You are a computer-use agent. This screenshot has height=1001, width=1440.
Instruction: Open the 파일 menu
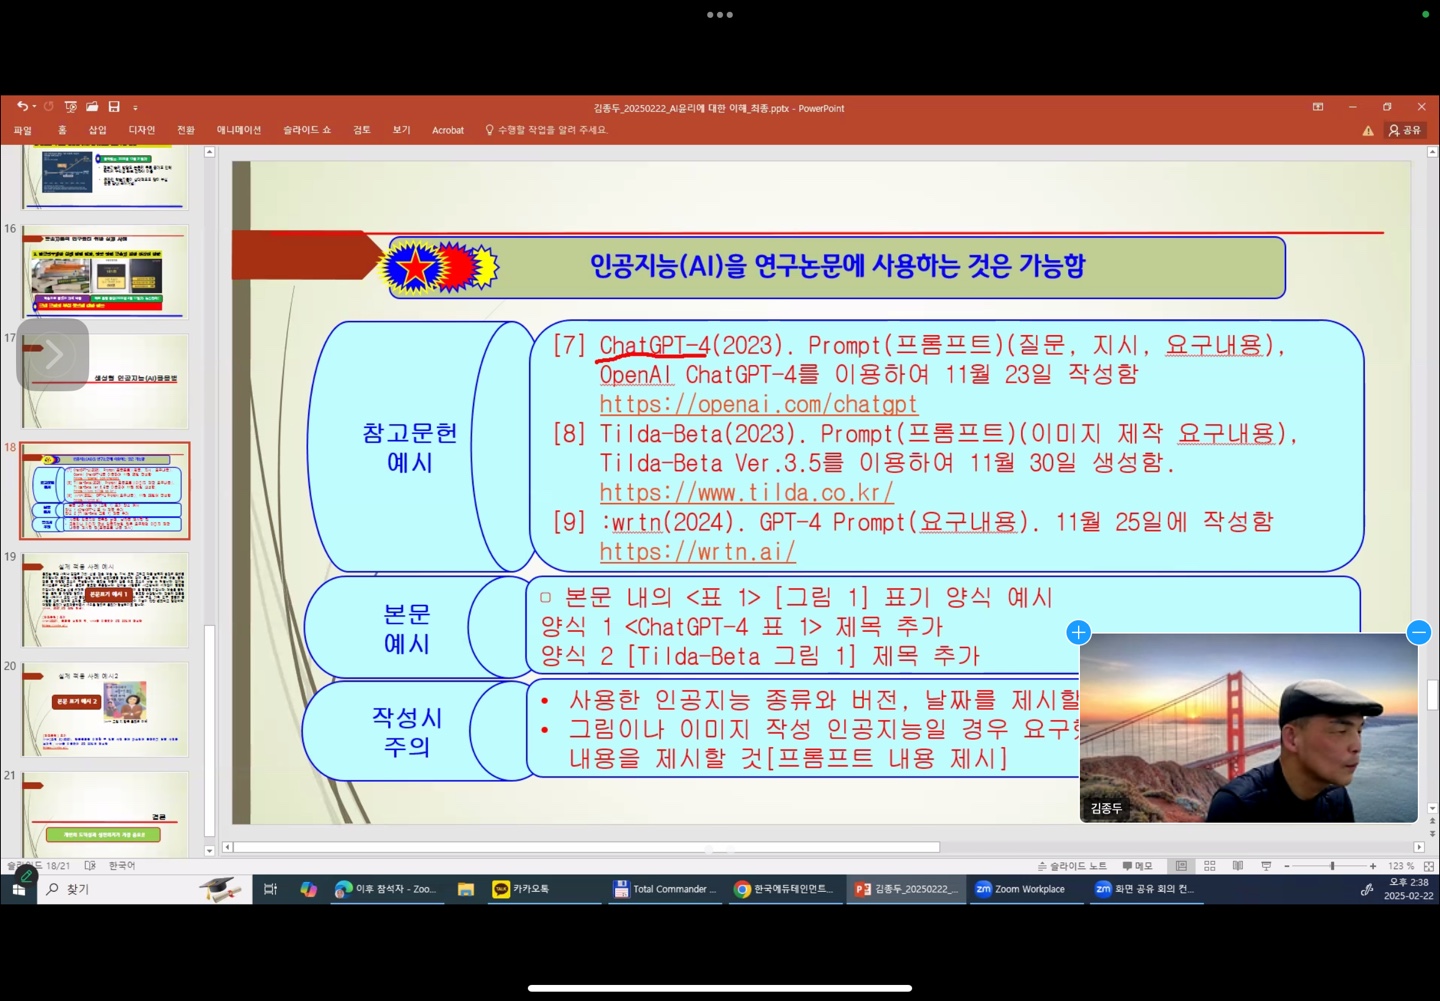(23, 130)
